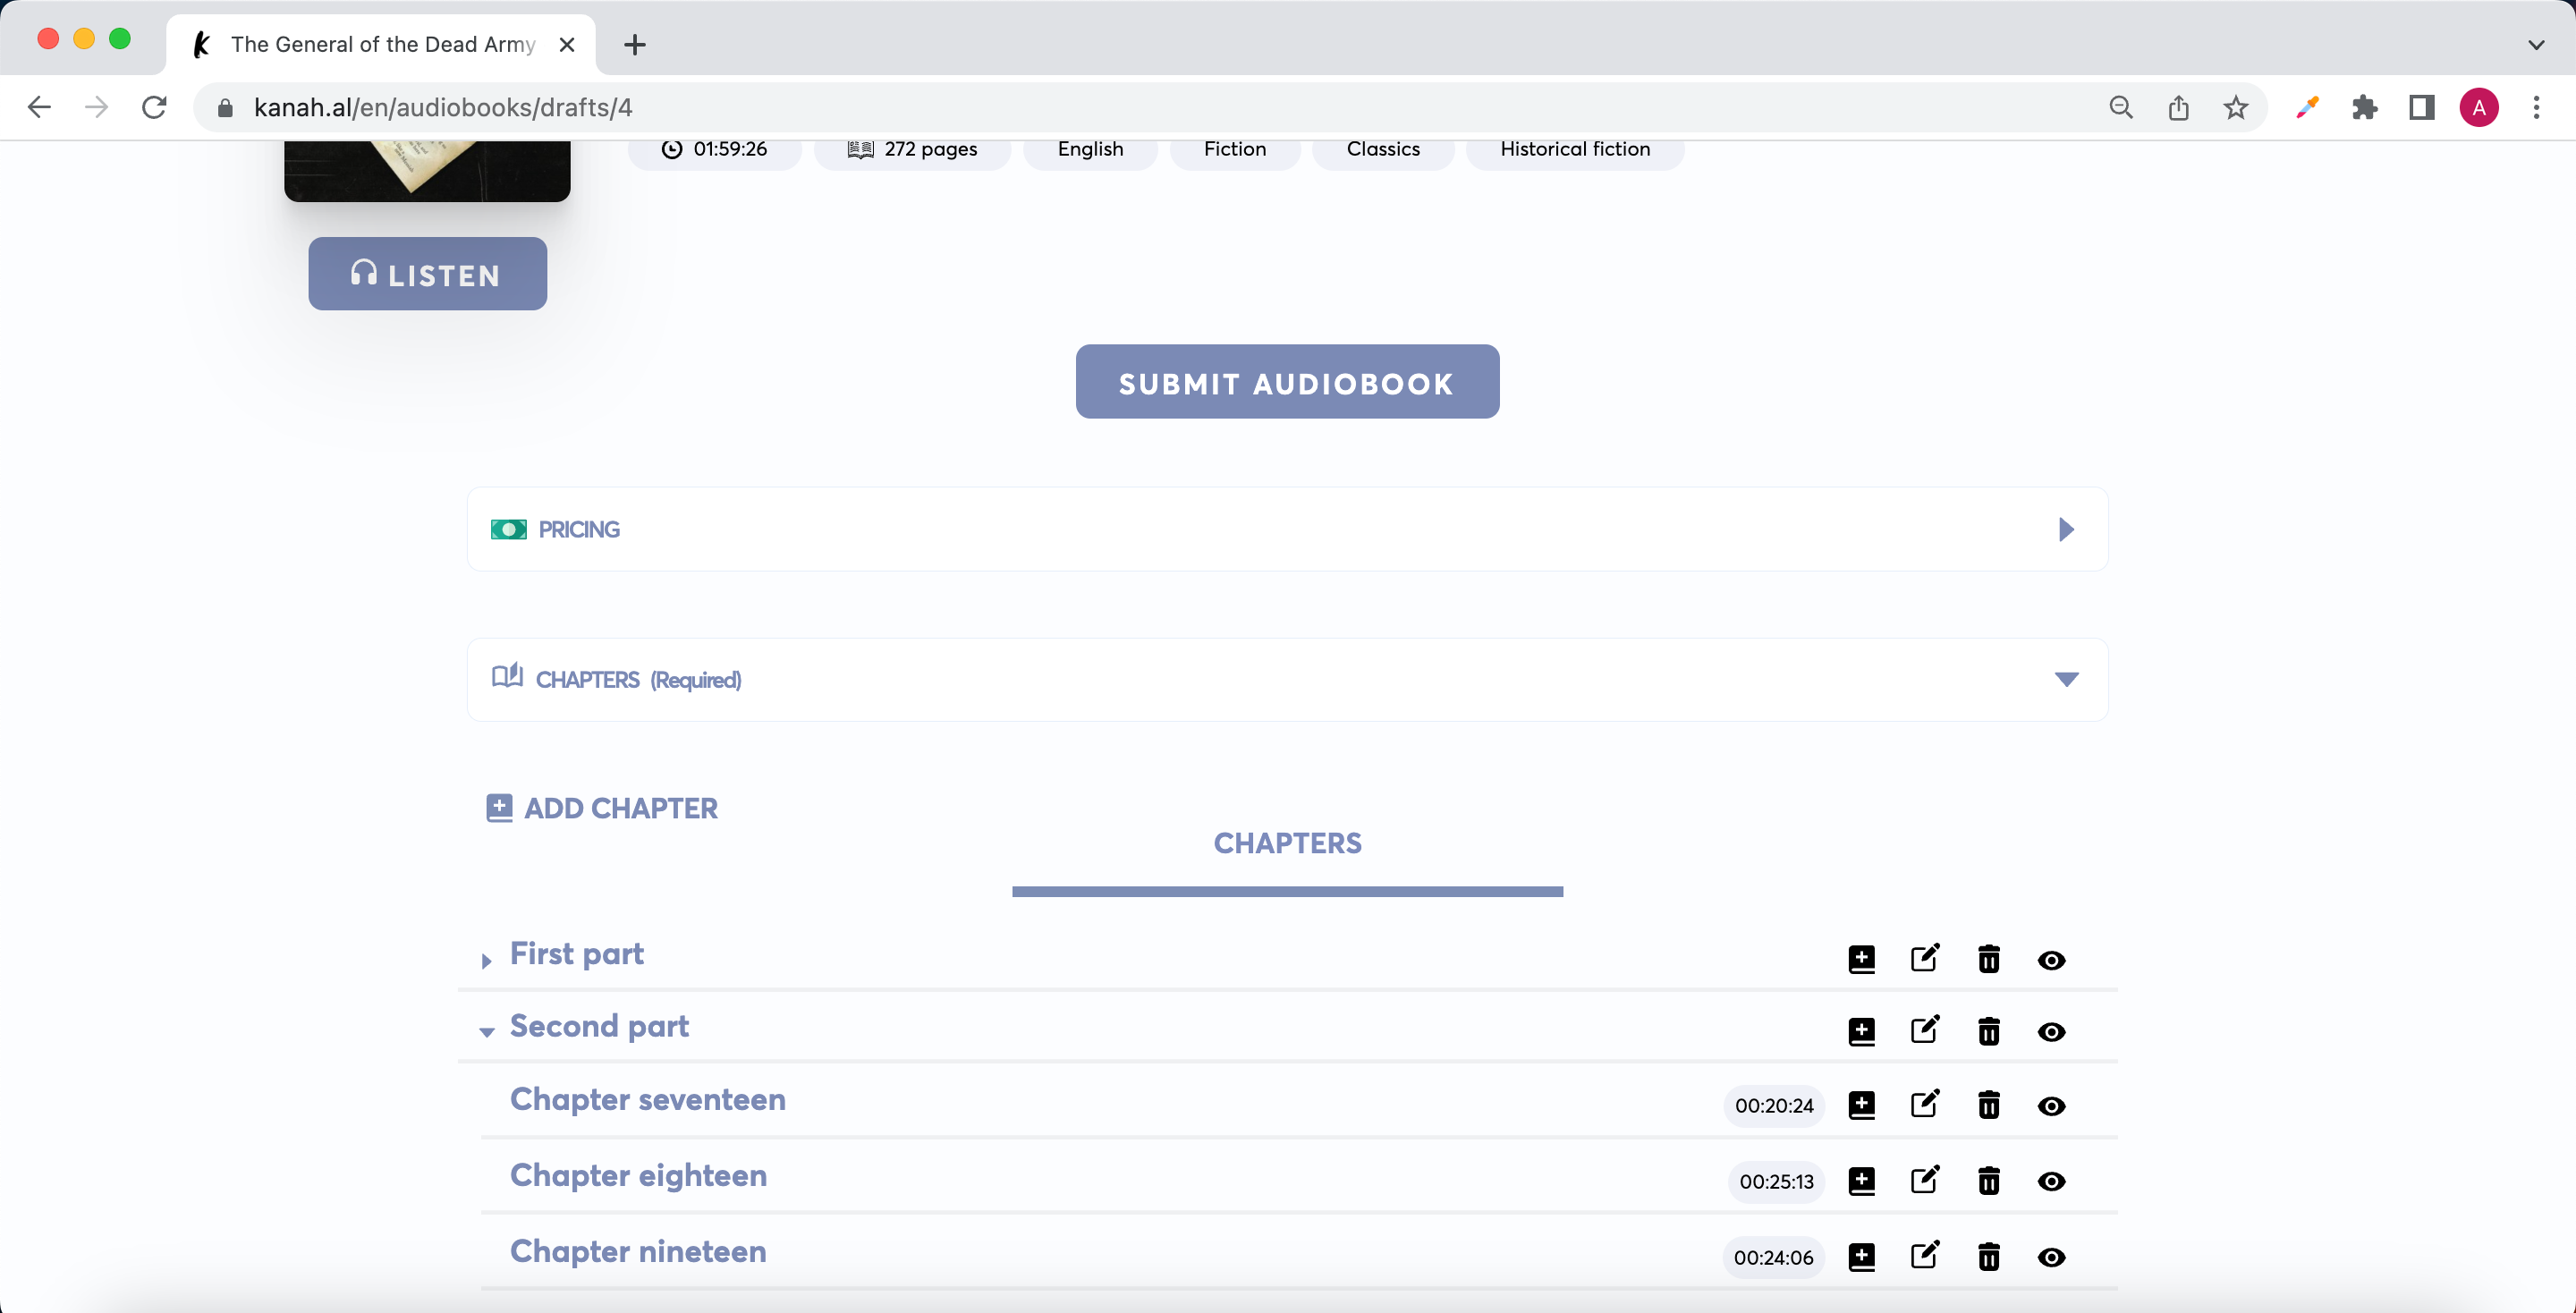Click Add Chapter

(602, 808)
